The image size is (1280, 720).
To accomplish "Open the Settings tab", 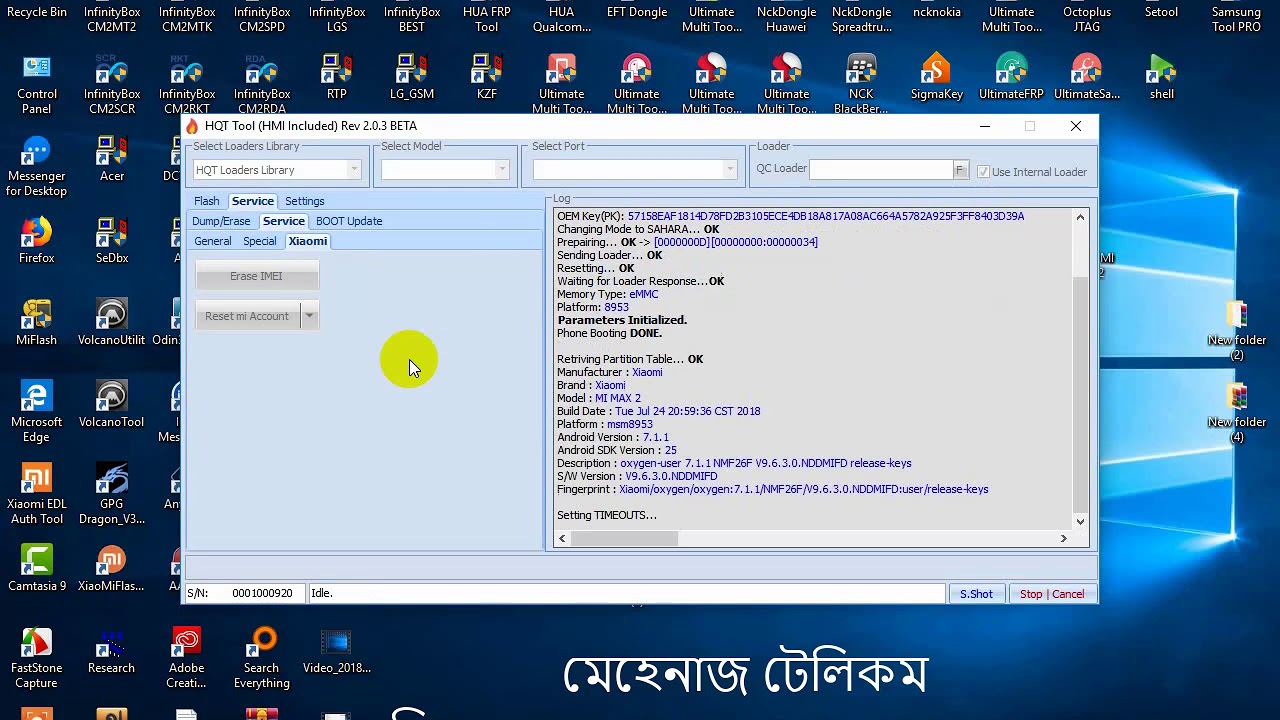I will point(305,201).
